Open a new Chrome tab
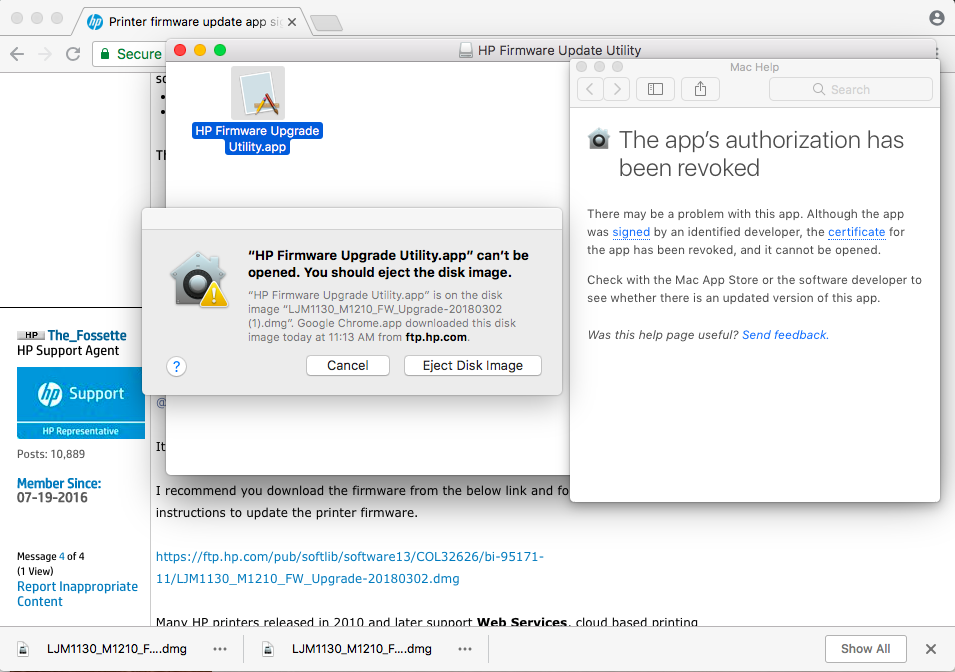955x672 pixels. 325,22
